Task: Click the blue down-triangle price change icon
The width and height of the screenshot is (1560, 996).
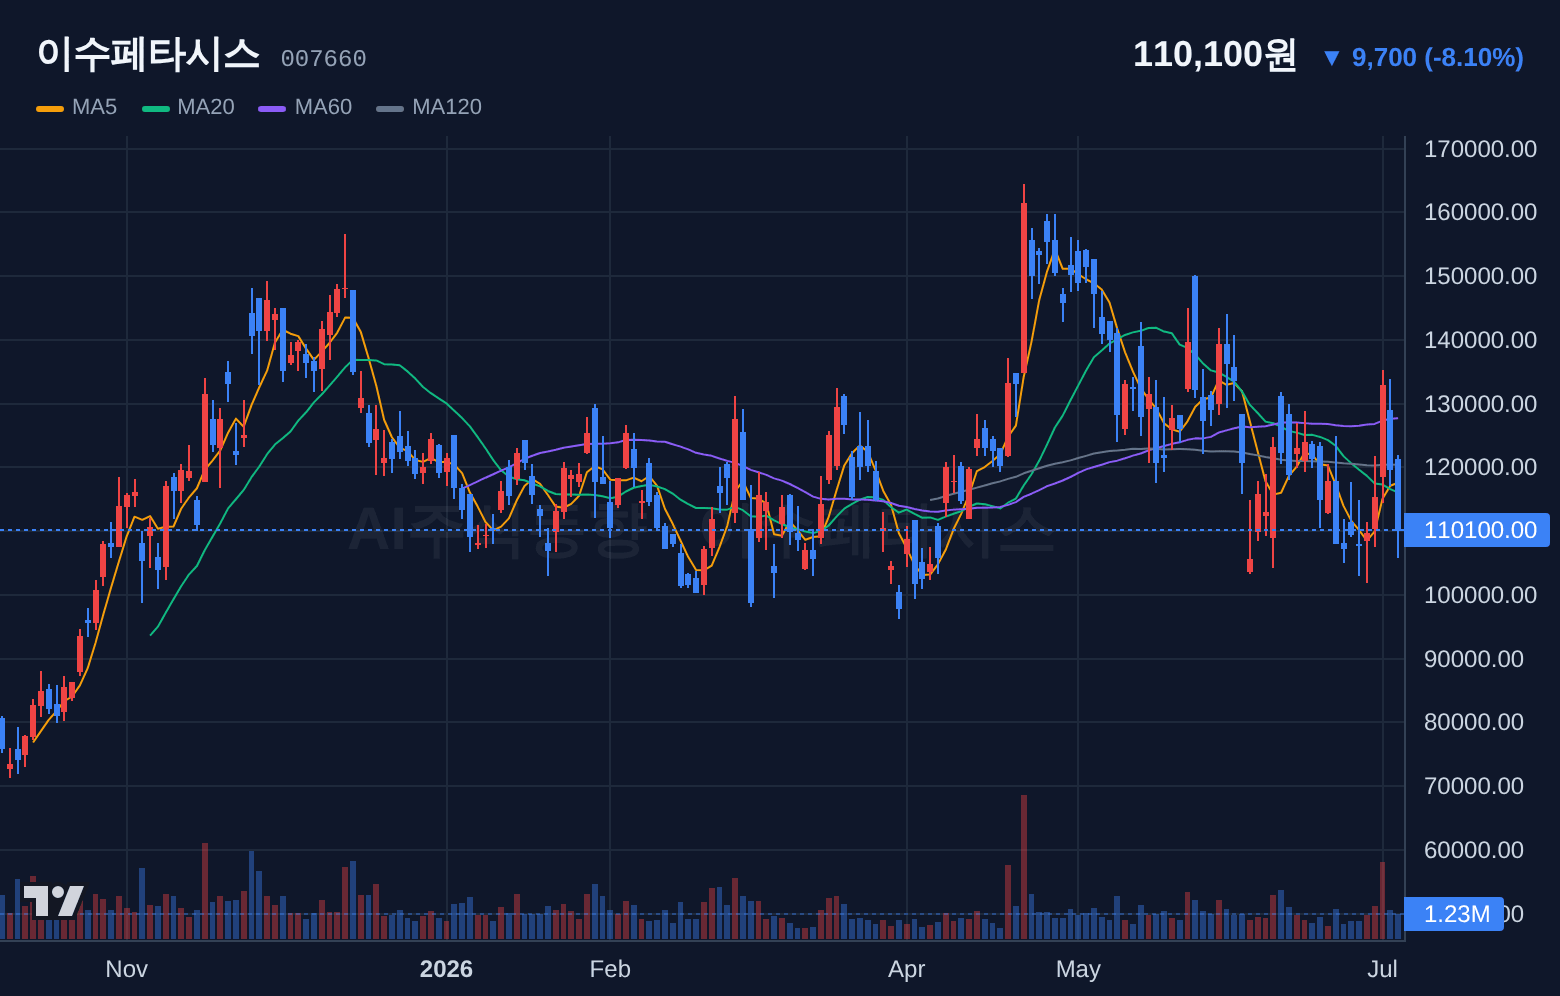Action: pos(1331,58)
